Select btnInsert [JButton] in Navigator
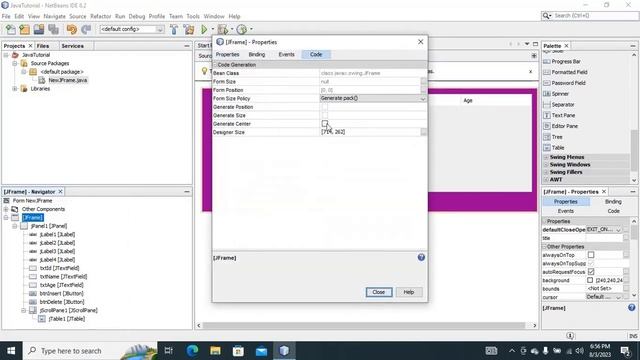The width and height of the screenshot is (640, 360). tap(62, 293)
